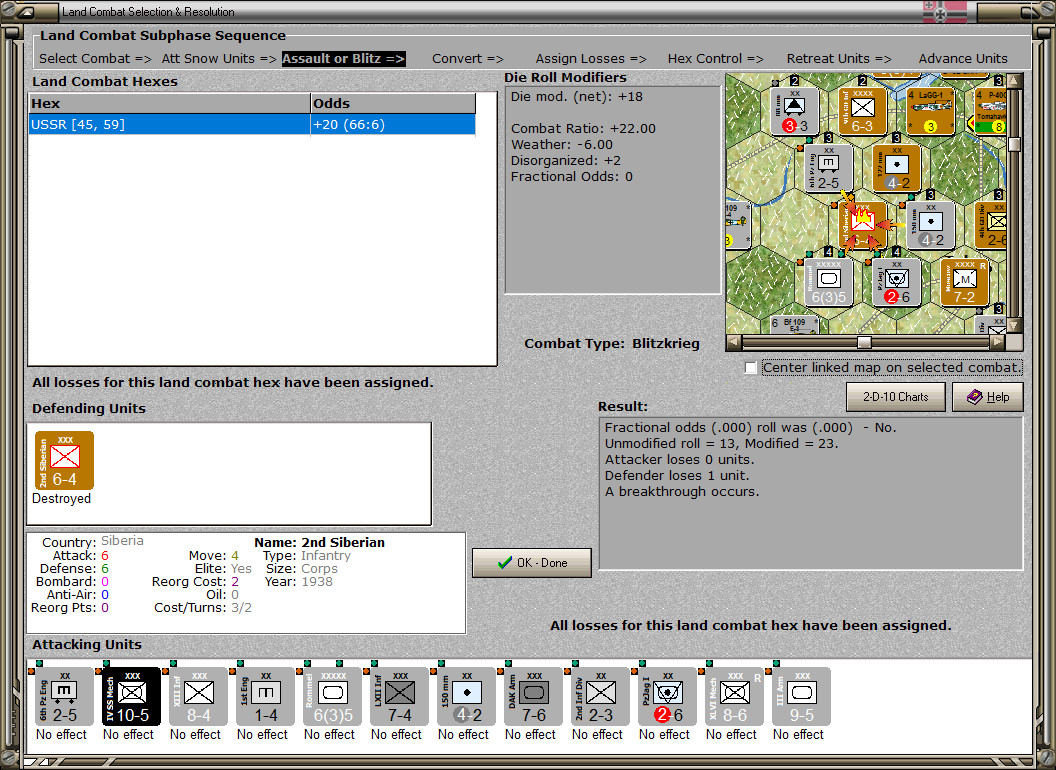
Task: Select the 150 mm 4-2 artillery attacking unit
Action: coord(466,696)
